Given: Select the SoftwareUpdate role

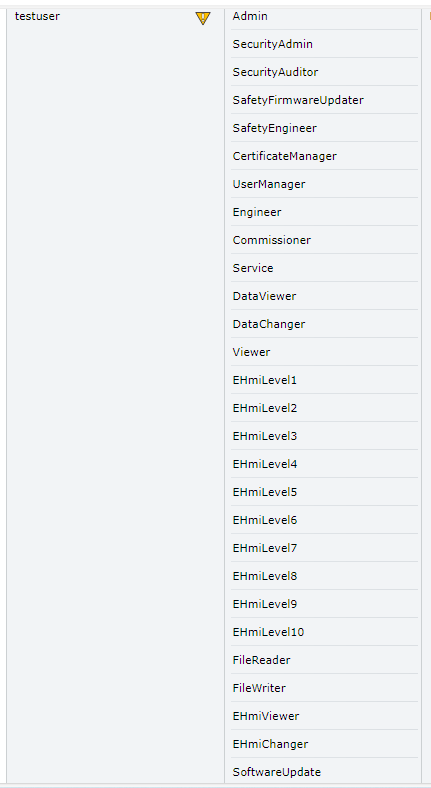Looking at the screenshot, I should point(277,772).
